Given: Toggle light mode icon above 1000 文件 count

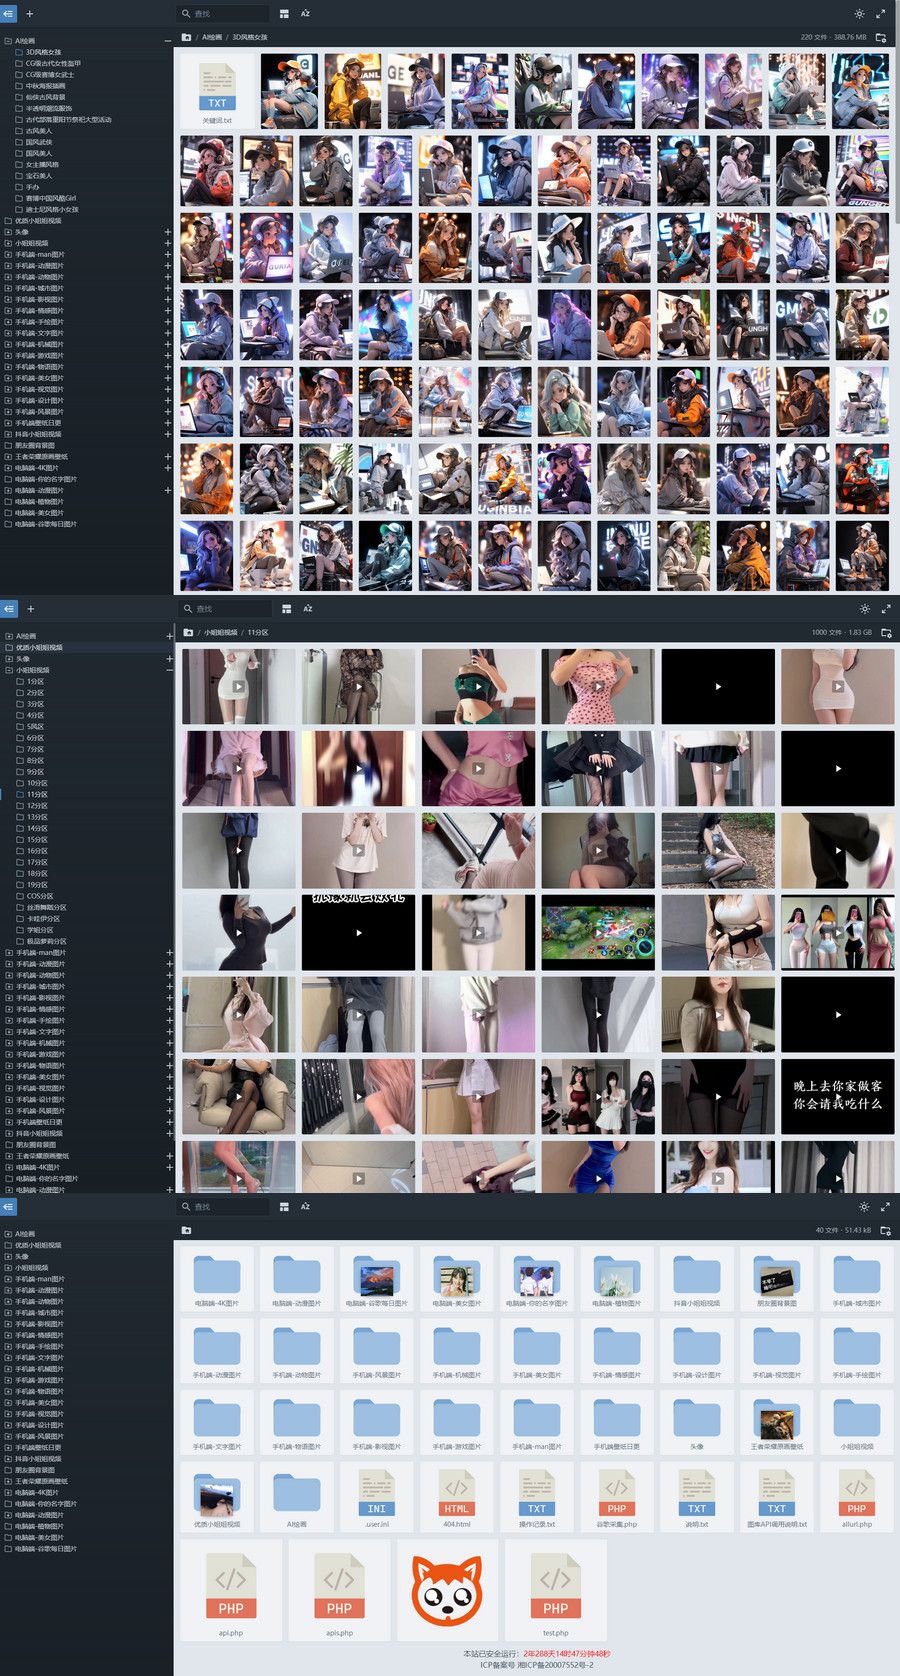Looking at the screenshot, I should coord(865,608).
